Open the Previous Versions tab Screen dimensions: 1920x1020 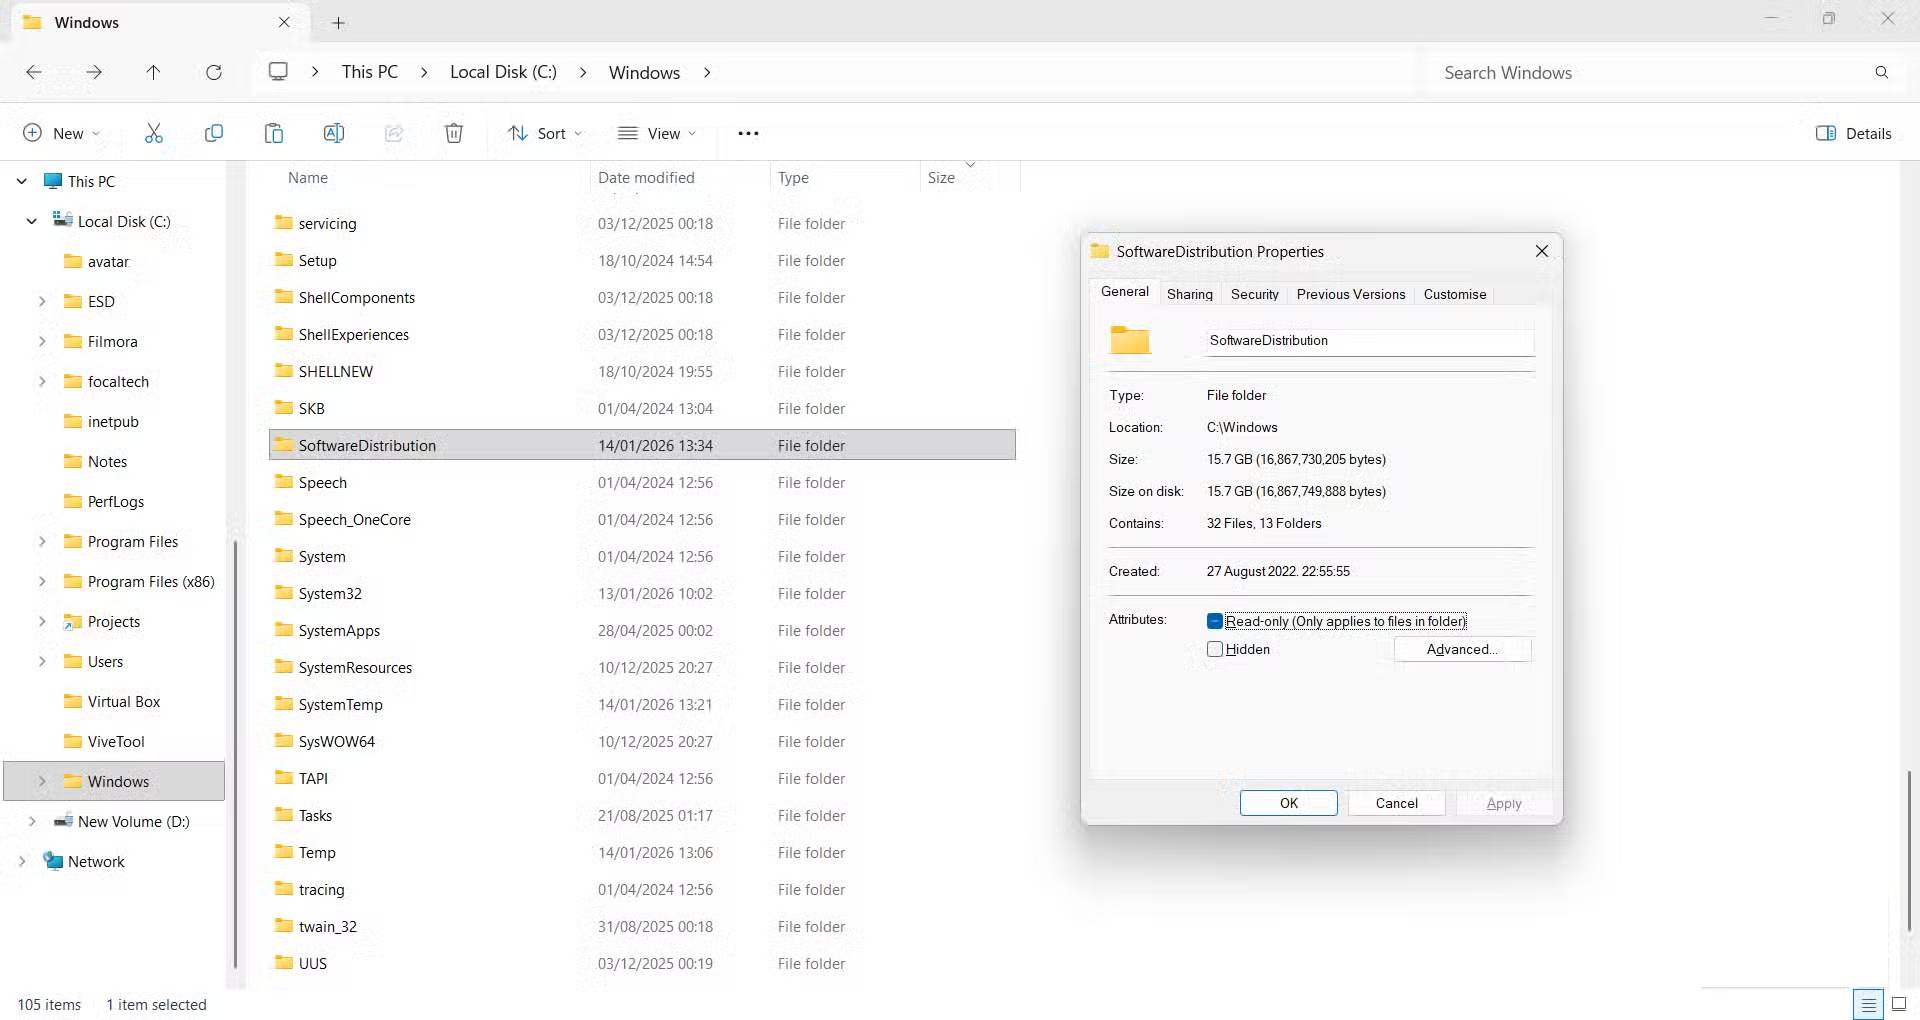point(1350,294)
